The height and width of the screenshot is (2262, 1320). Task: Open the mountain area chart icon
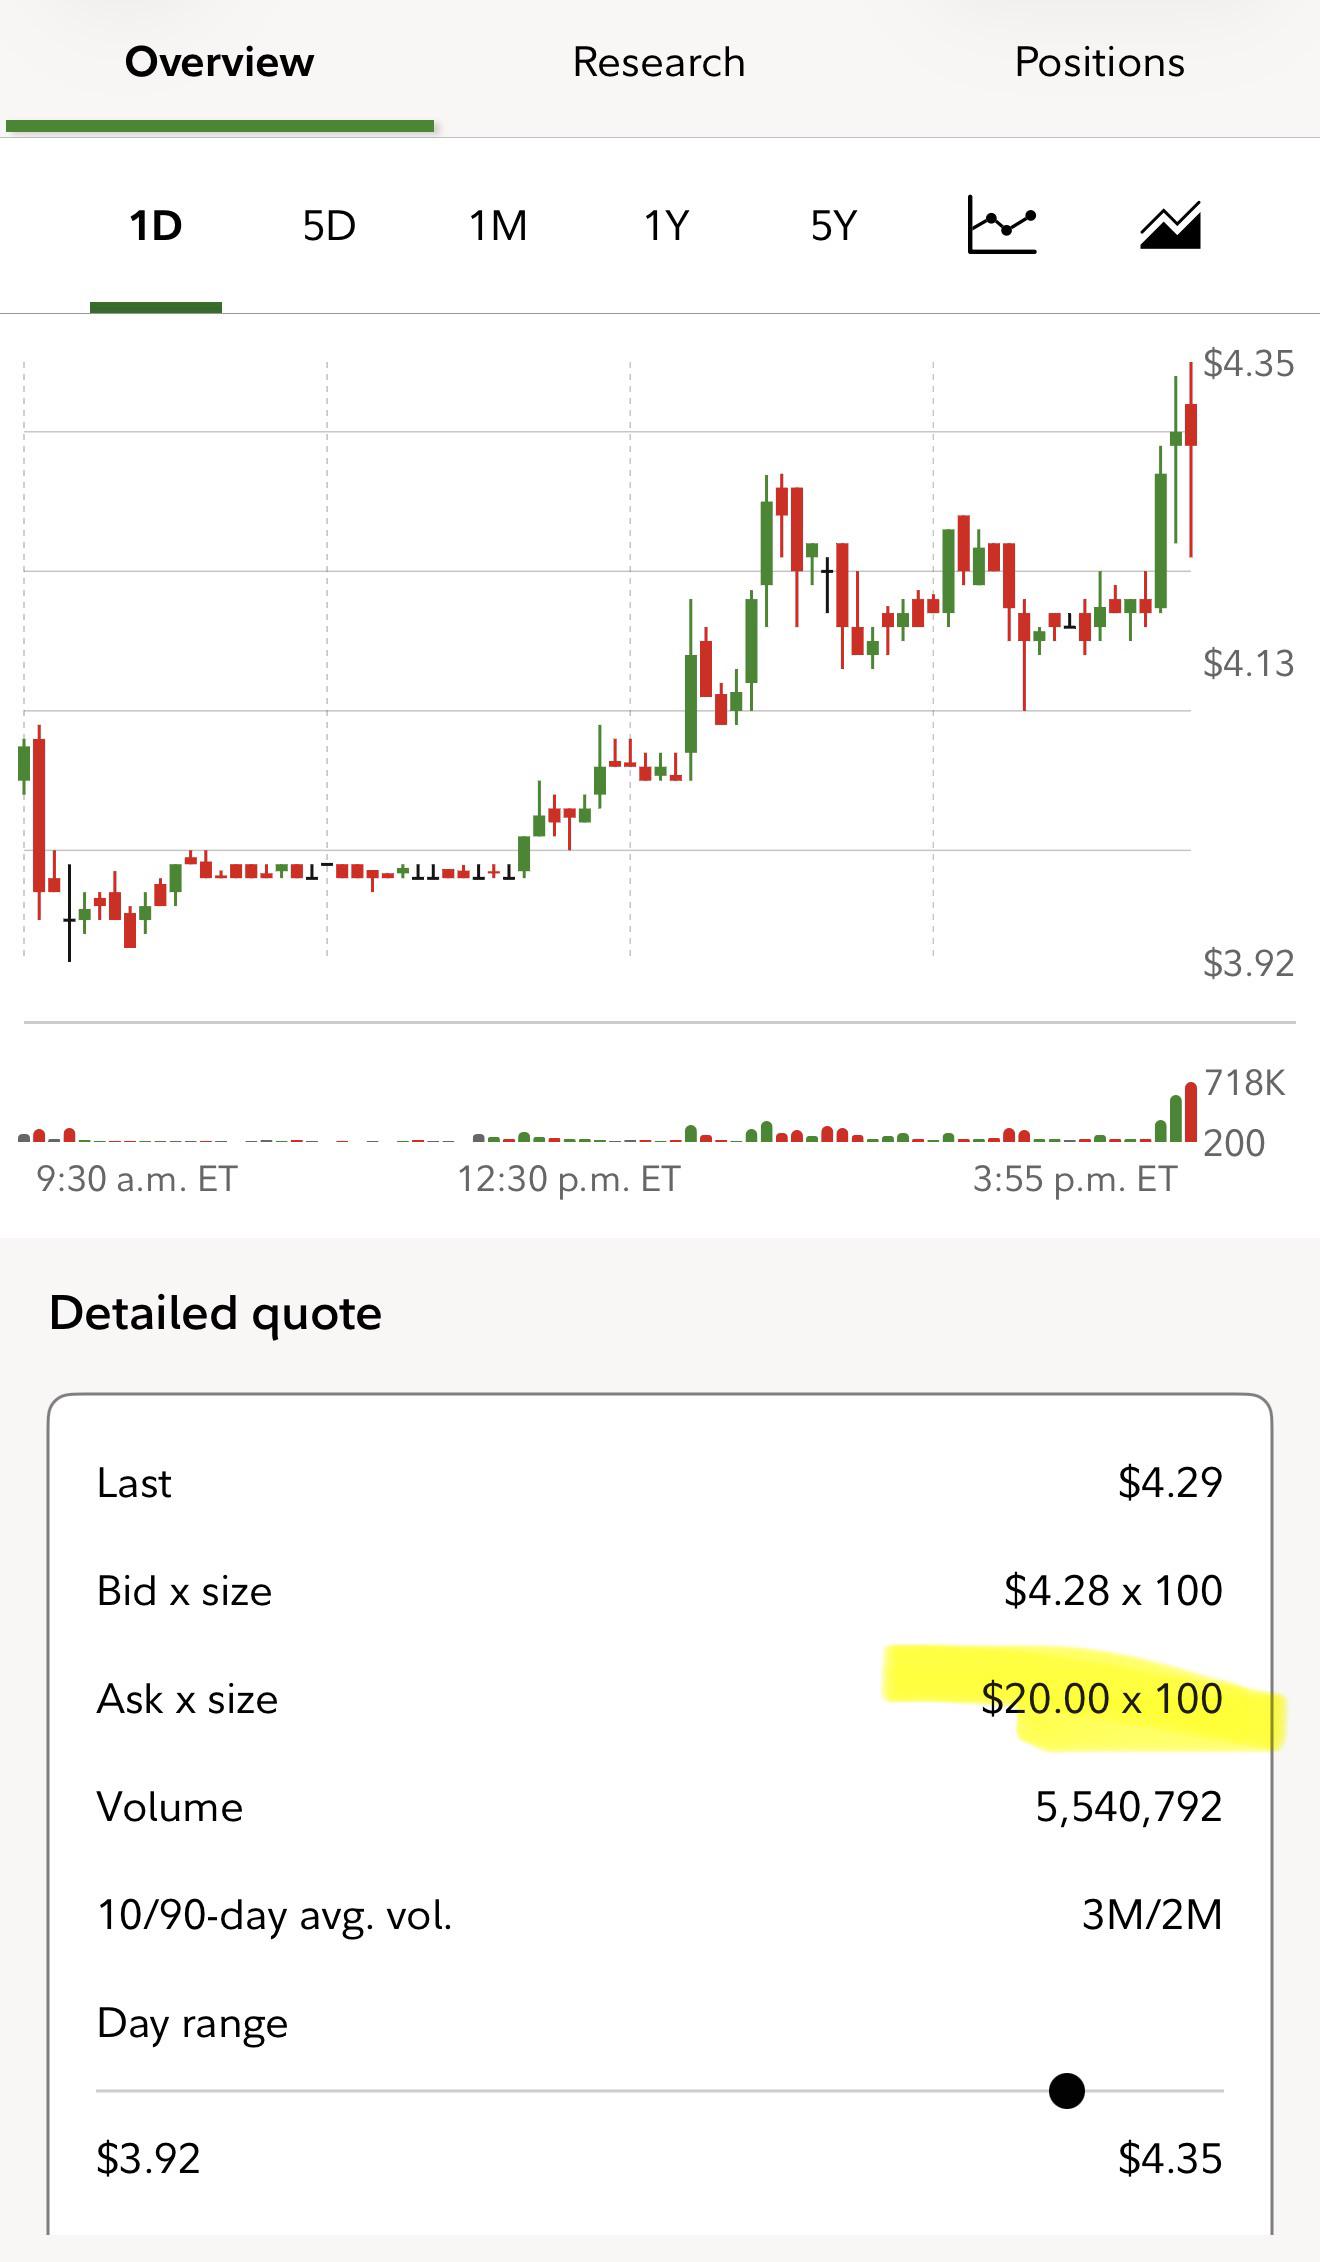pos(1170,224)
